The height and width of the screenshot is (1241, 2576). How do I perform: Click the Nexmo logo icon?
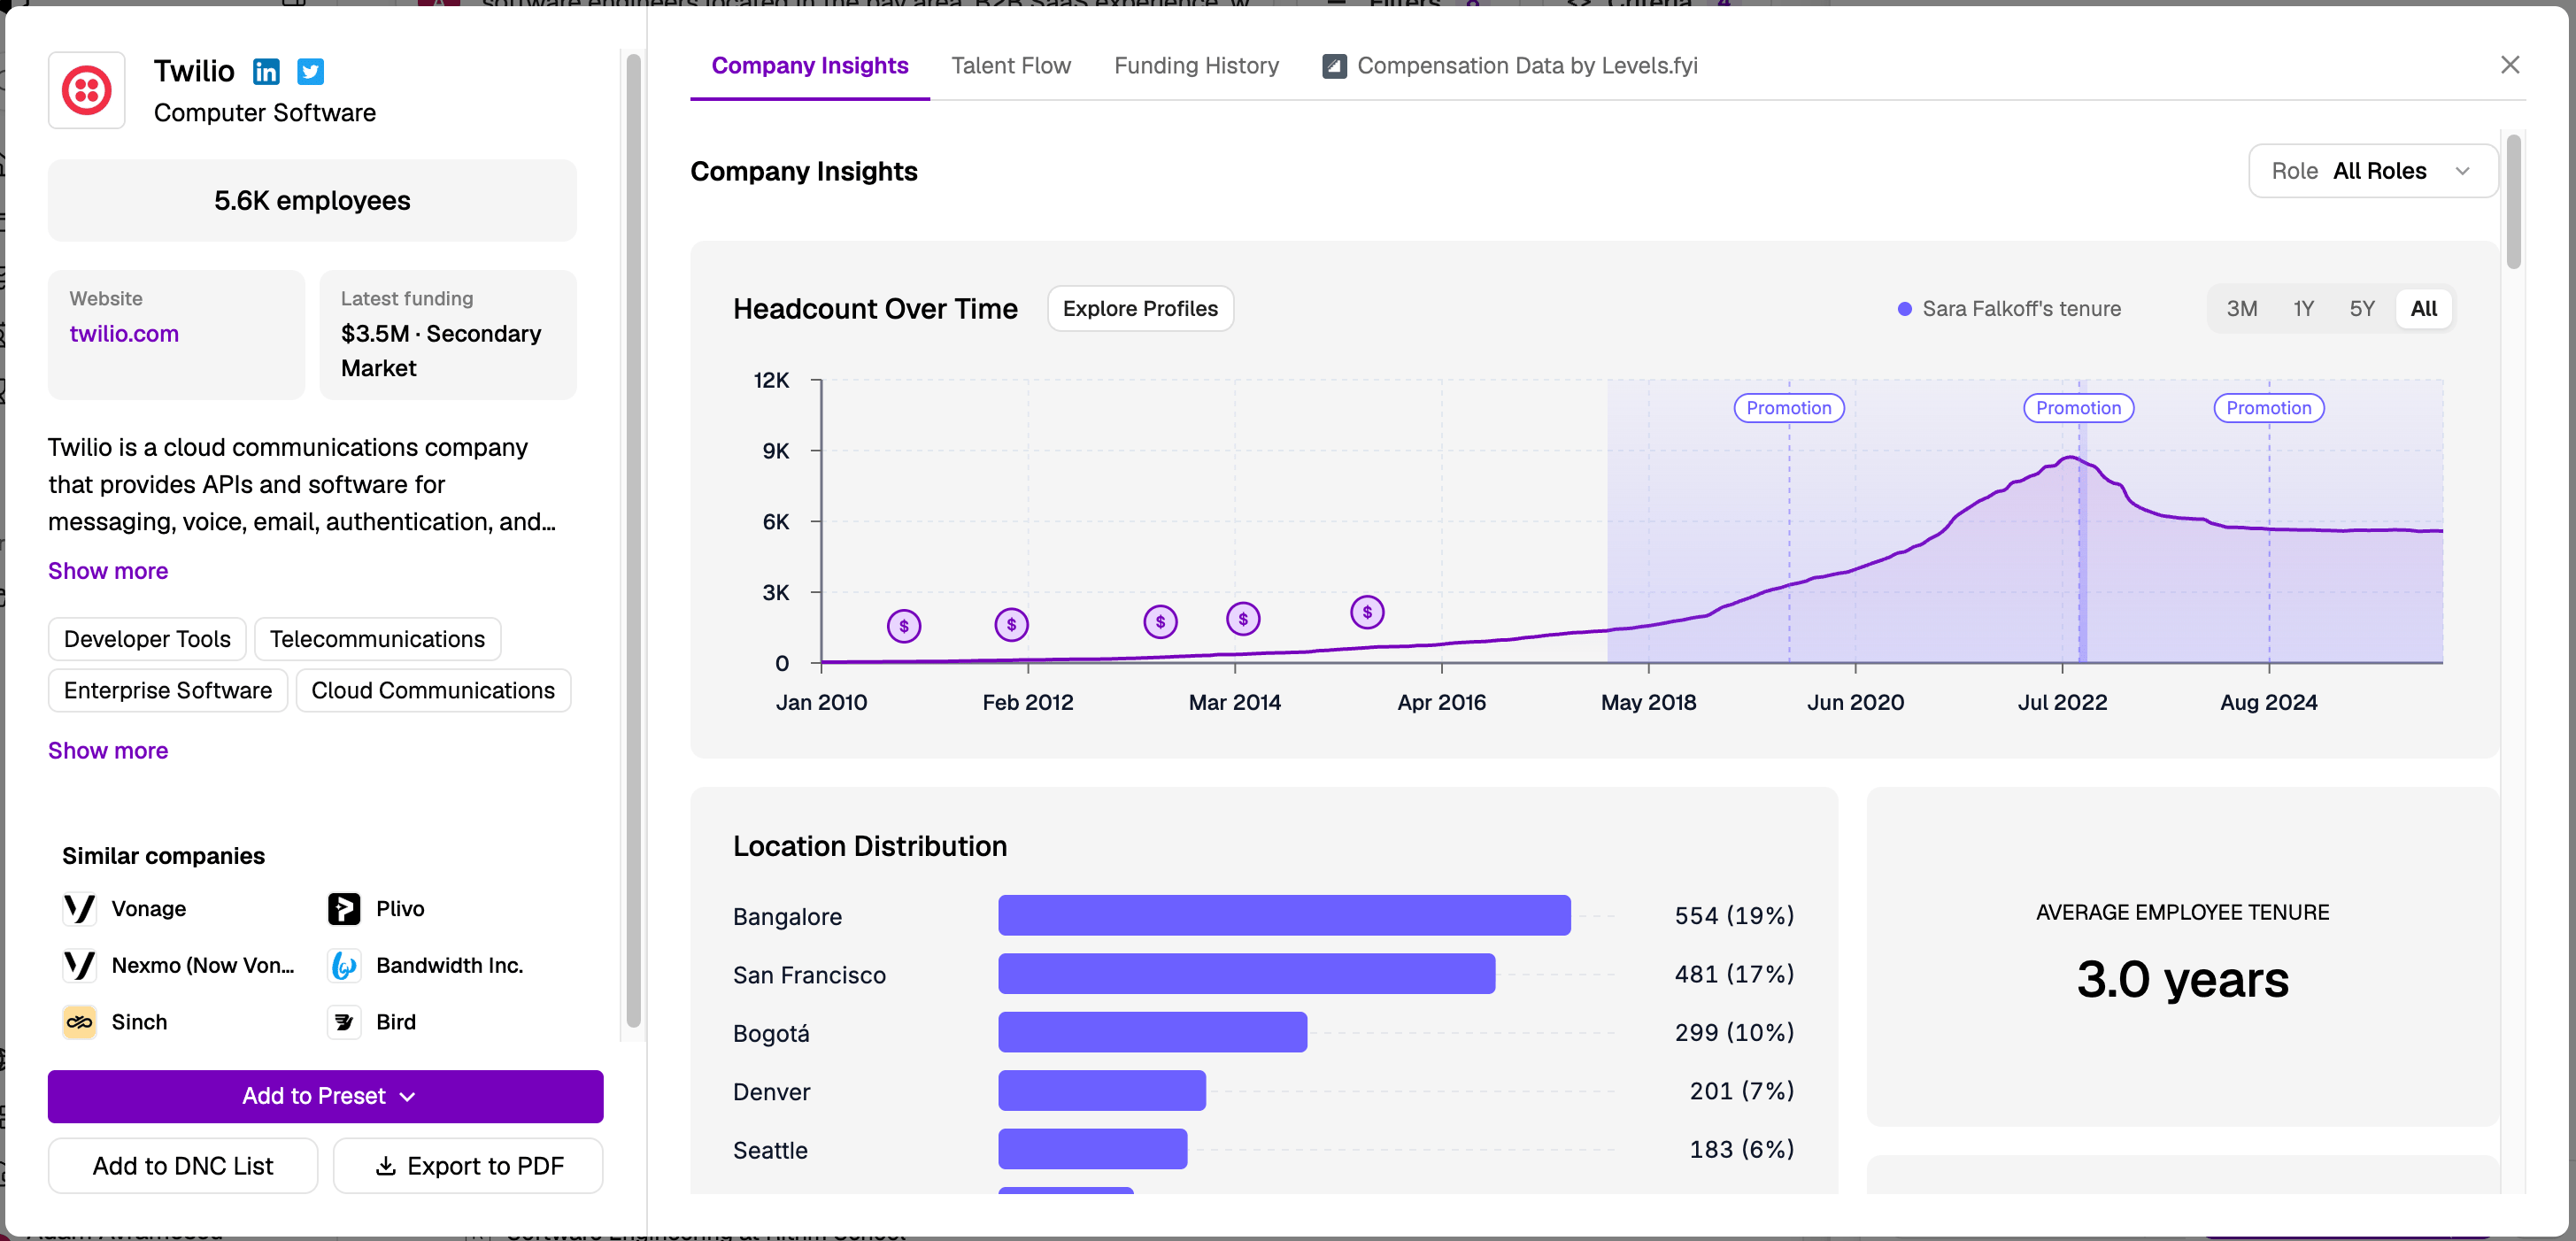coord(79,965)
